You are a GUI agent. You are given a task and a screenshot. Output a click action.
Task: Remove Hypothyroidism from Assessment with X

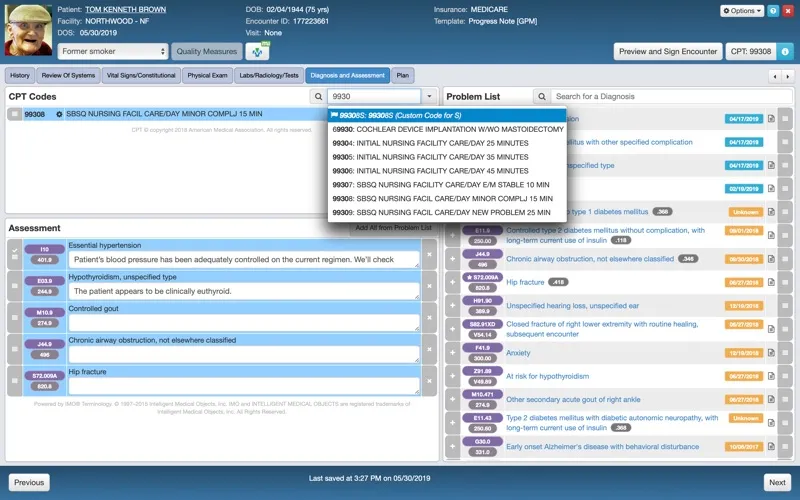point(430,286)
